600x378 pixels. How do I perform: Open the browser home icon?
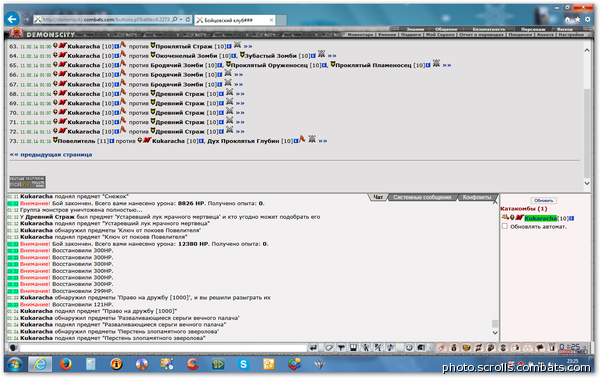[568, 20]
